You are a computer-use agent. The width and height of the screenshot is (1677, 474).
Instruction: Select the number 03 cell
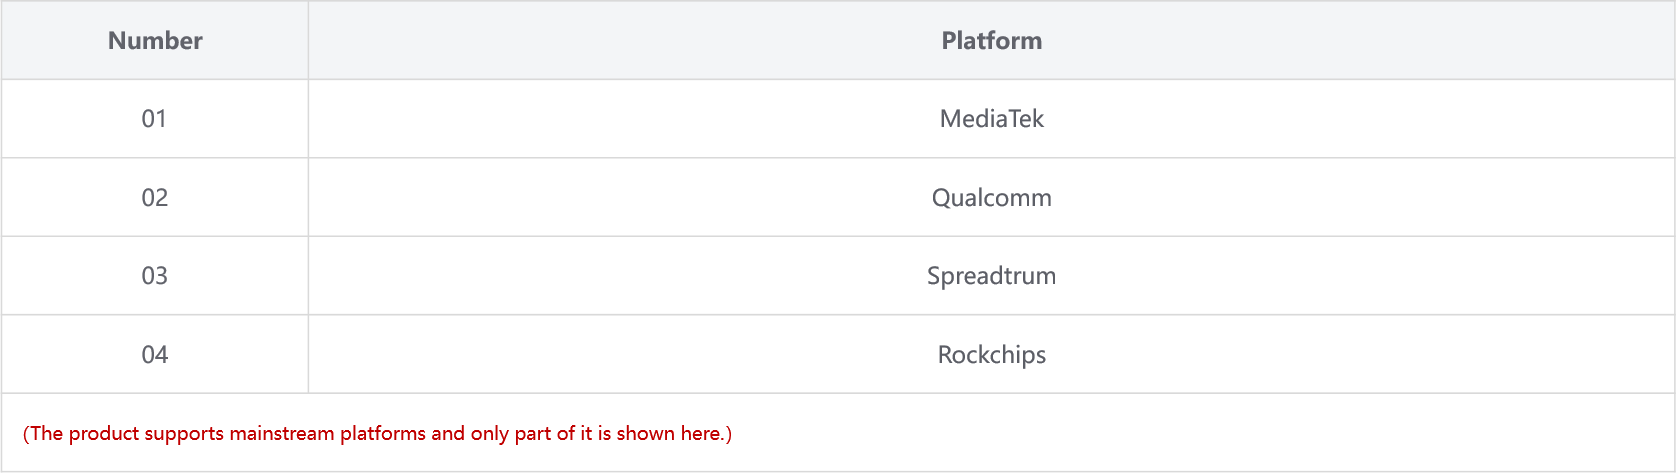click(x=155, y=276)
